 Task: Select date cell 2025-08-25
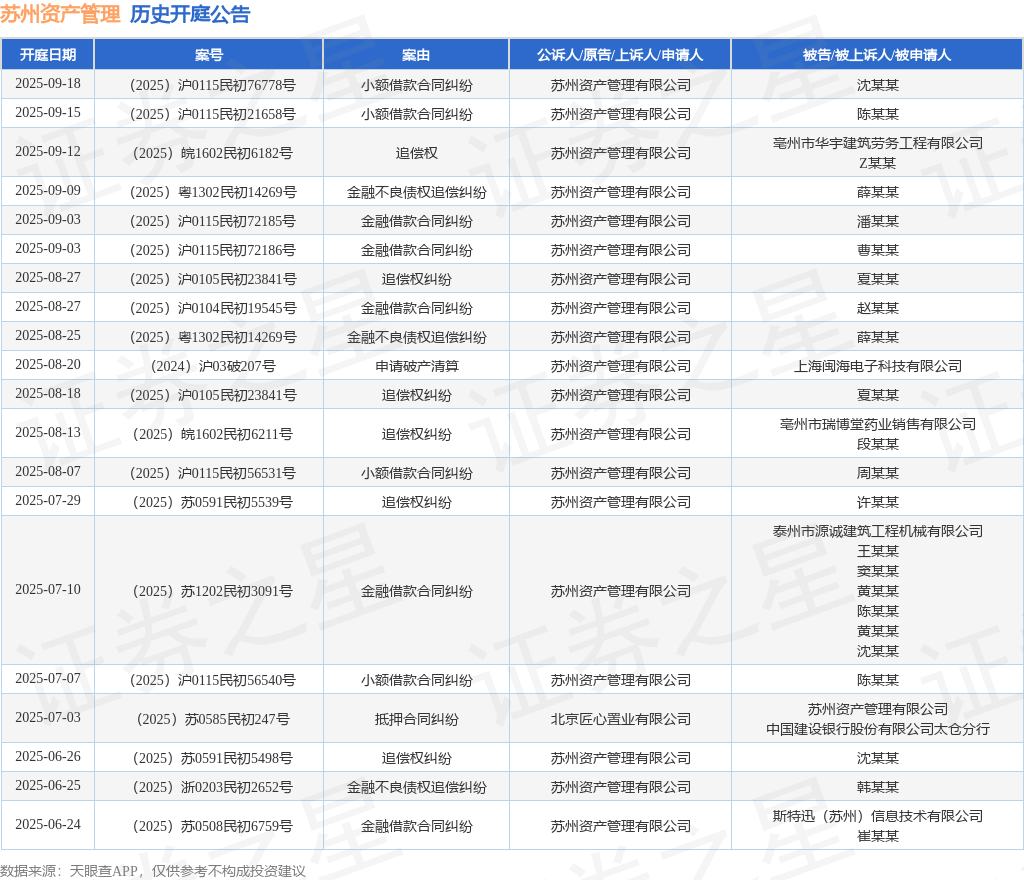pyautogui.click(x=48, y=336)
